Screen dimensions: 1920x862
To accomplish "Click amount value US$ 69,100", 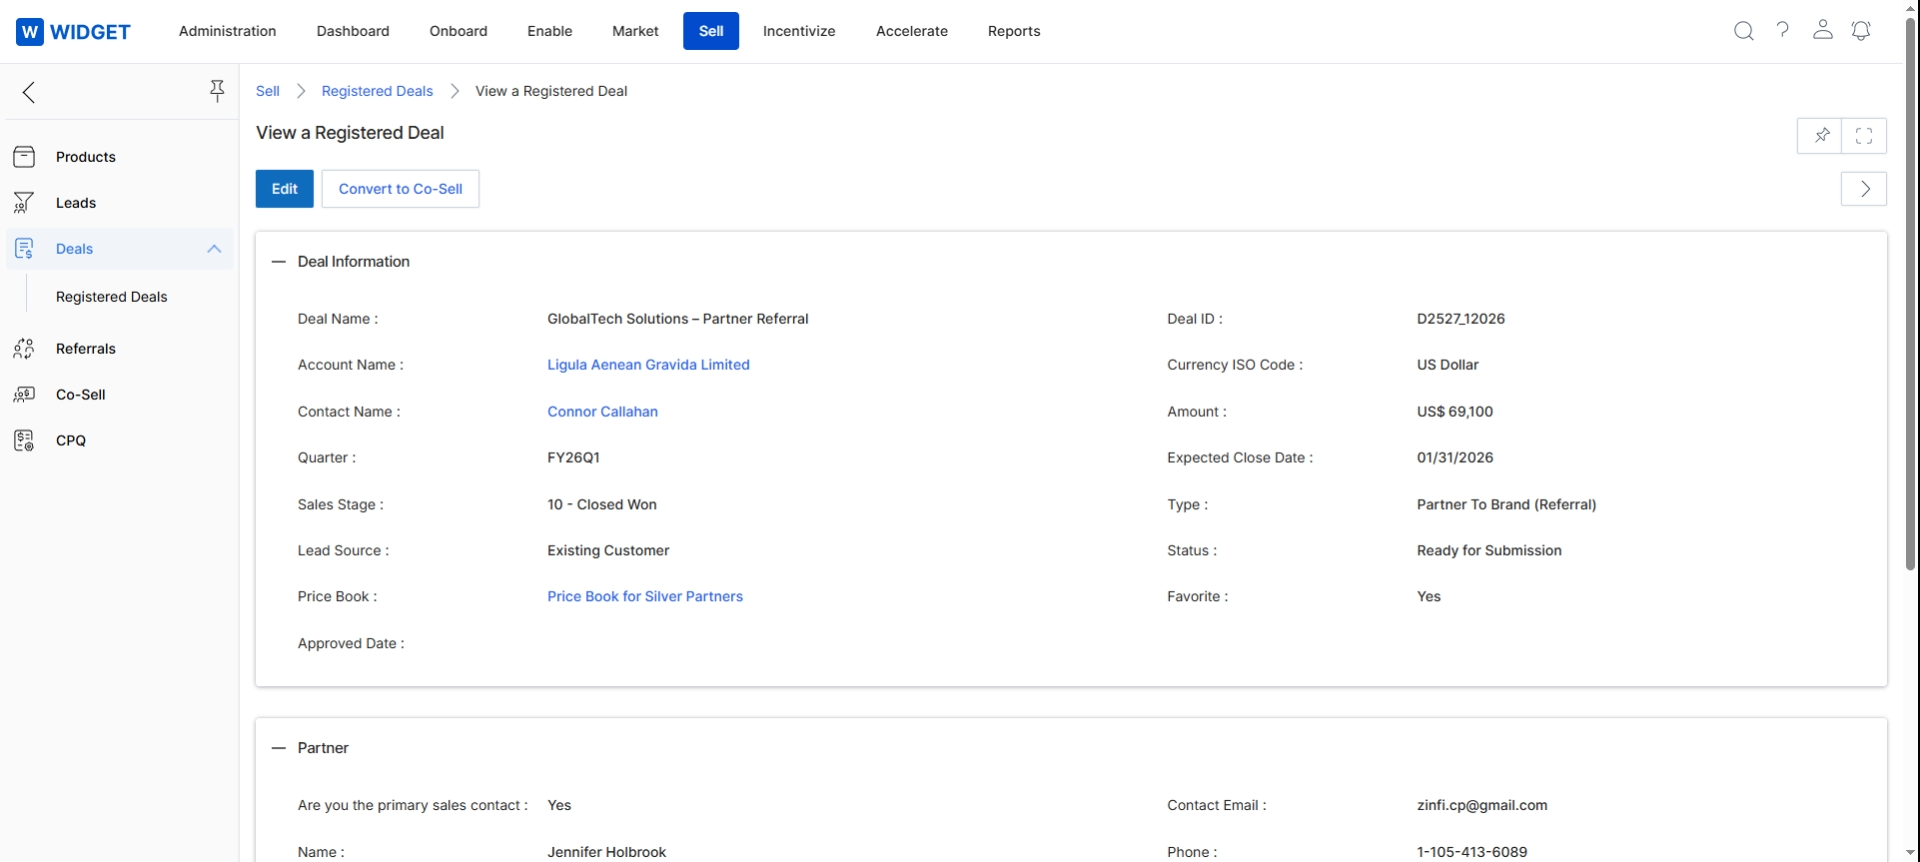I will pyautogui.click(x=1455, y=412).
